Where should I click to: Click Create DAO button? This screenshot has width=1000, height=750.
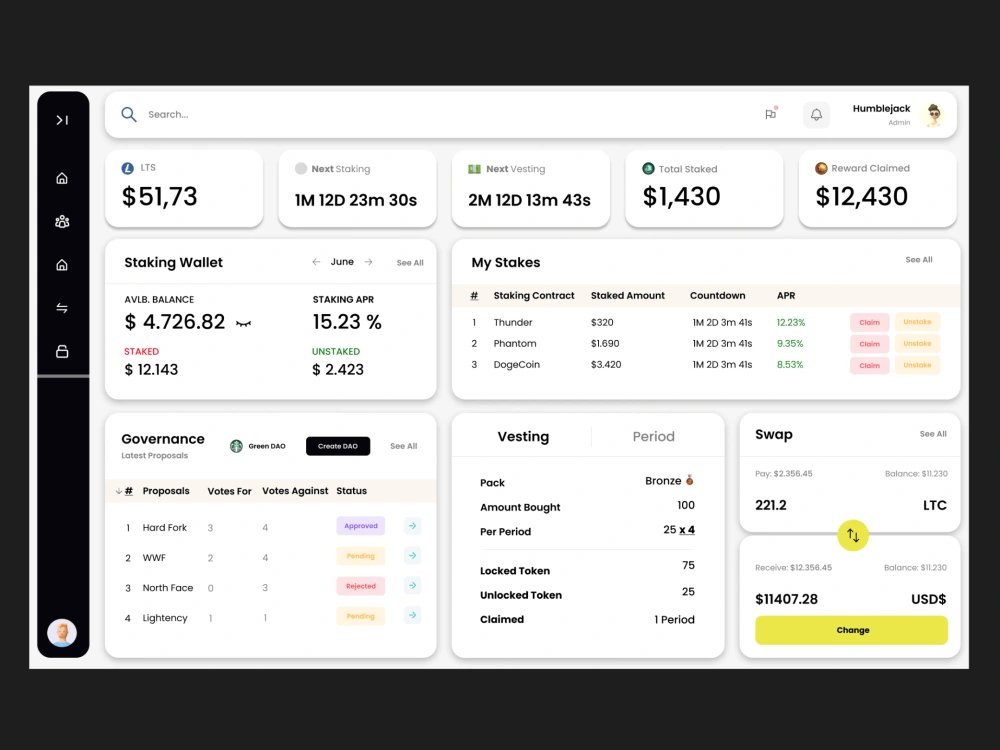click(x=338, y=446)
